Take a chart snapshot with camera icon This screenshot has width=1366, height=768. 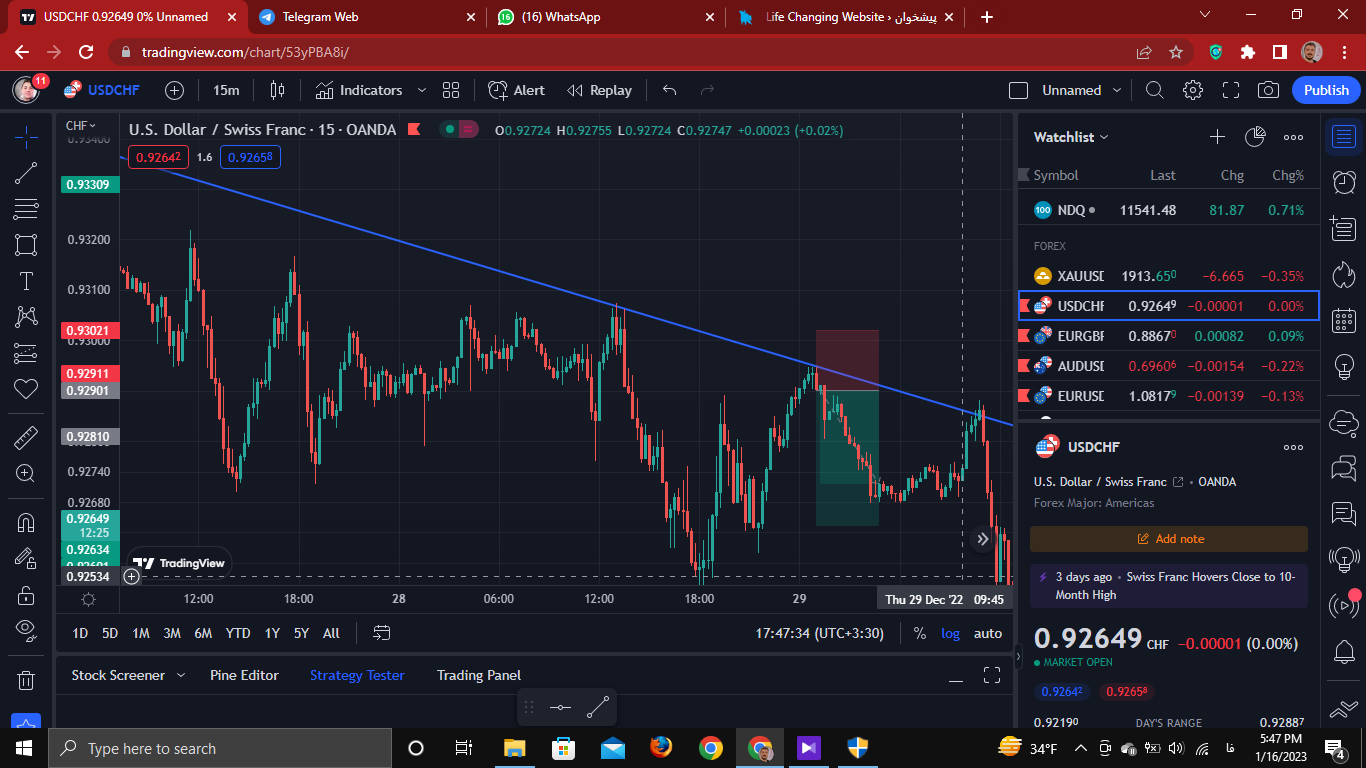point(1268,90)
